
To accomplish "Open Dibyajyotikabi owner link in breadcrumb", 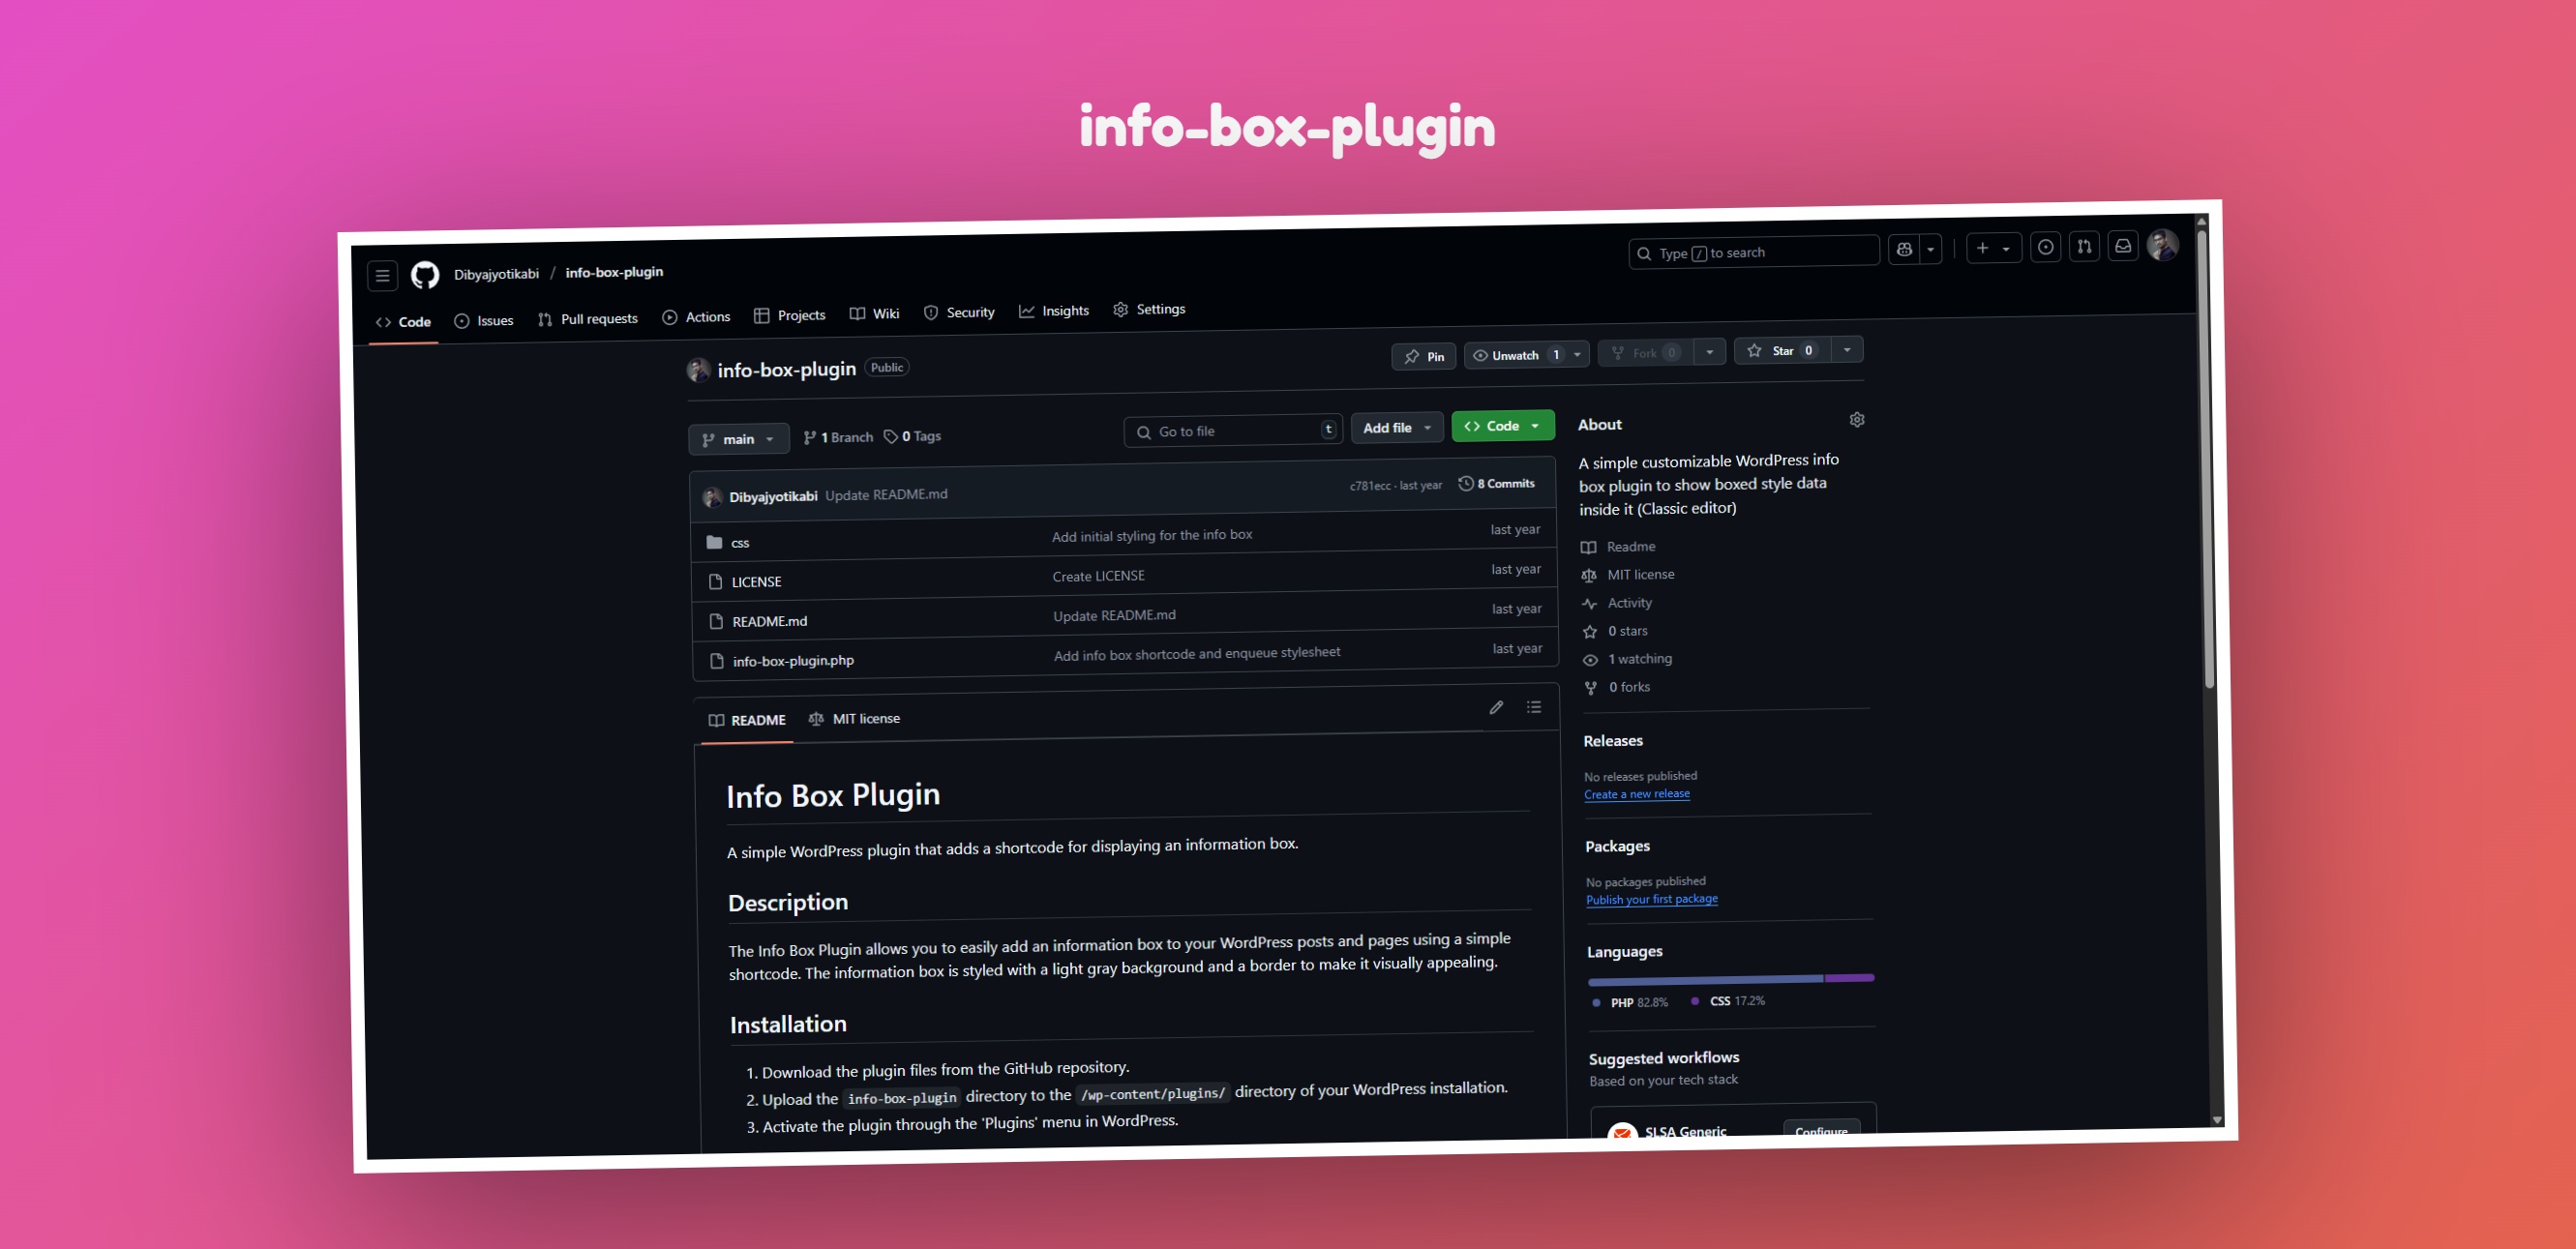I will pos(496,274).
